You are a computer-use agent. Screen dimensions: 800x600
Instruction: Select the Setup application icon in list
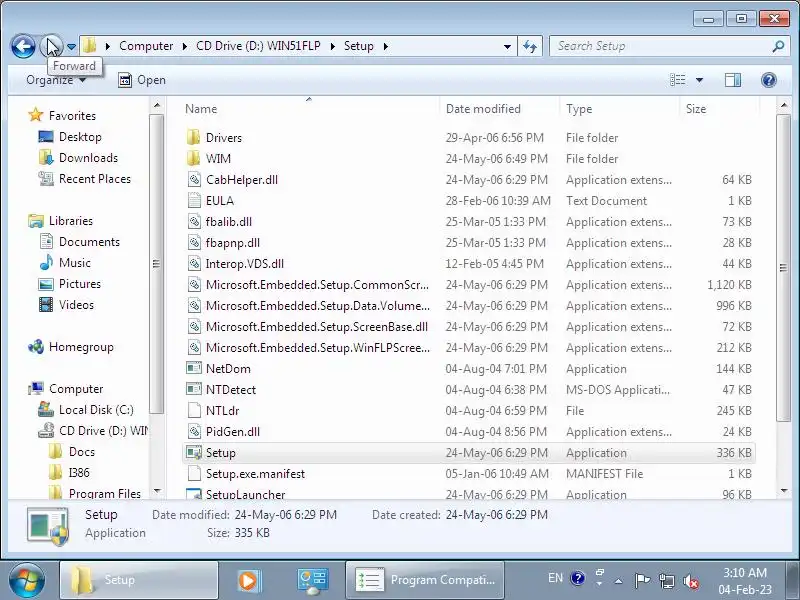click(194, 453)
